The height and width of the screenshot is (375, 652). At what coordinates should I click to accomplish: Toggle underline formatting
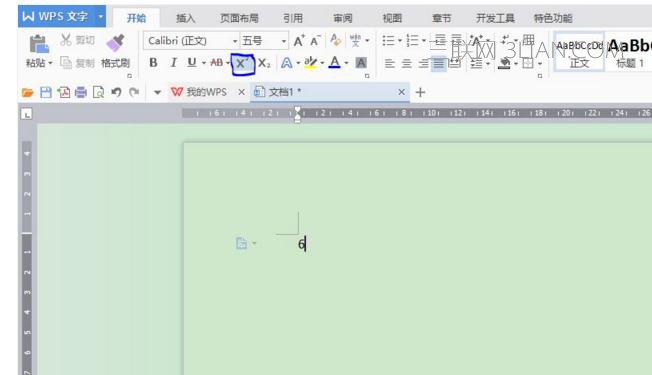[191, 63]
